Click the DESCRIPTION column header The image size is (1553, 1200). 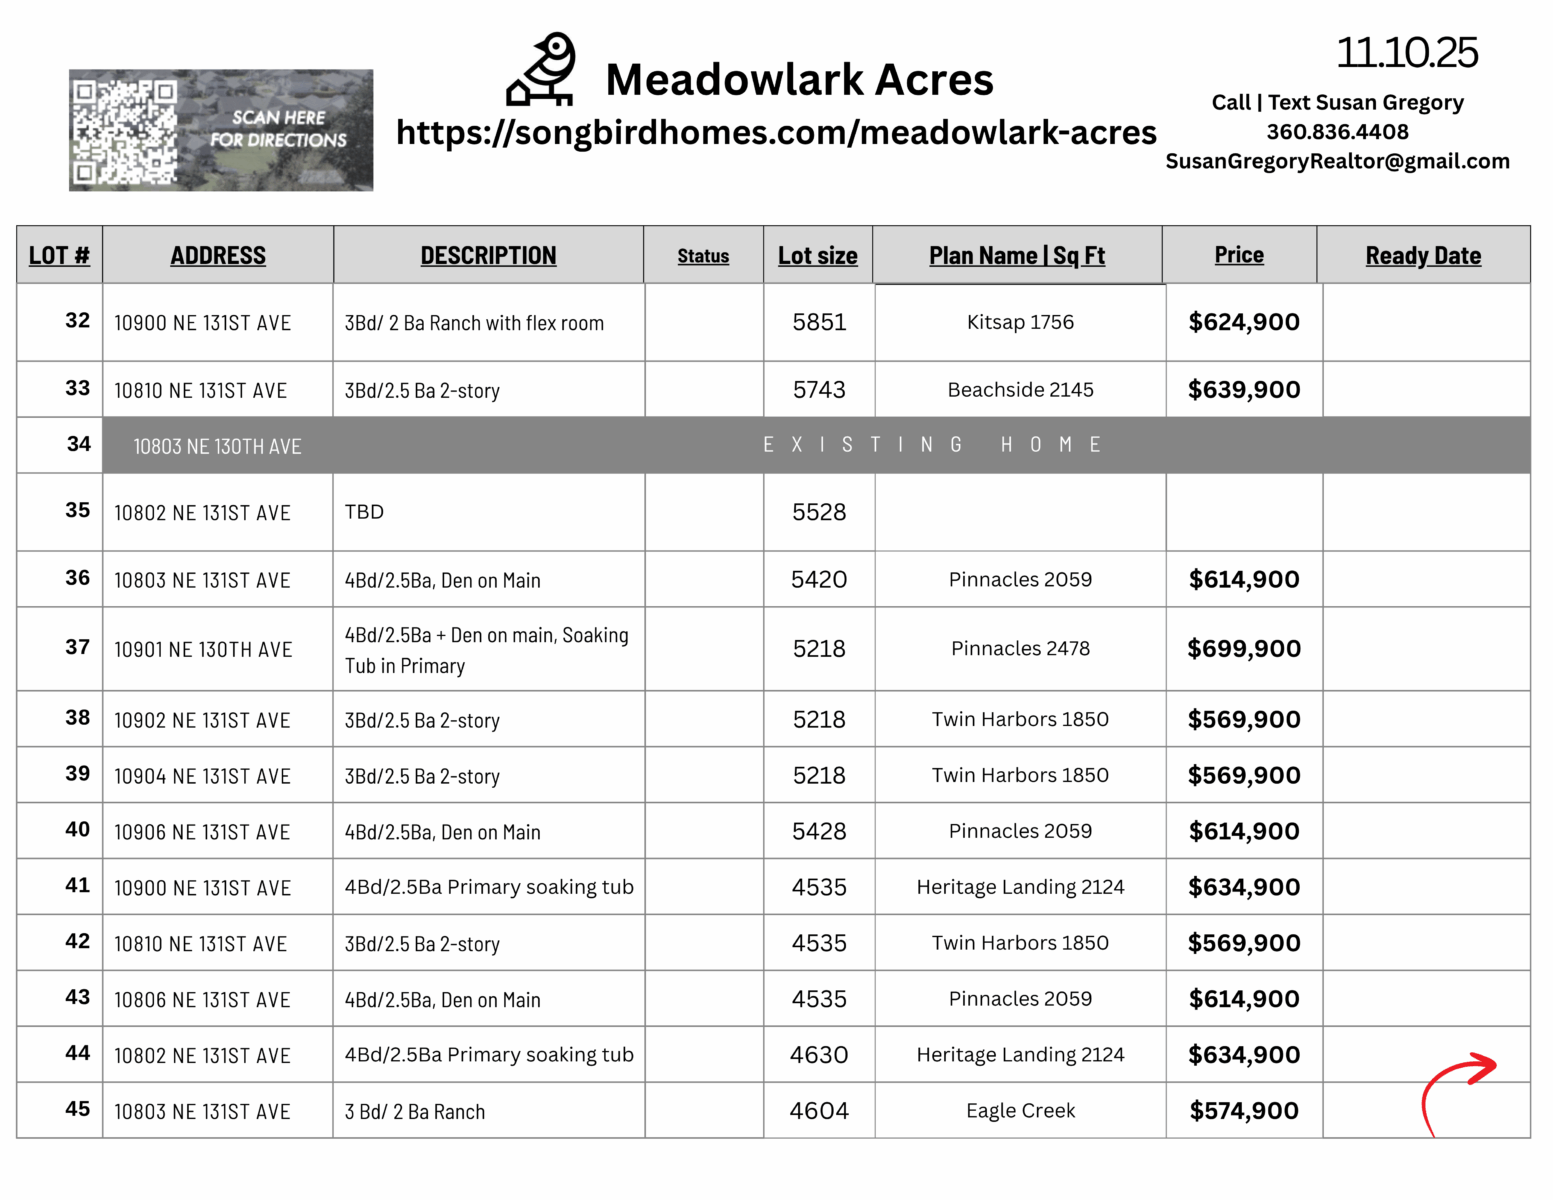[488, 256]
